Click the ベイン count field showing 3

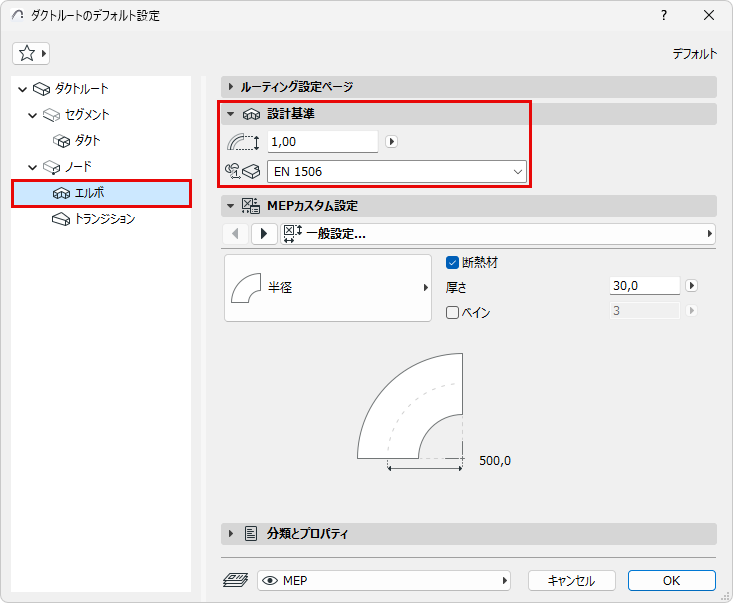(645, 310)
